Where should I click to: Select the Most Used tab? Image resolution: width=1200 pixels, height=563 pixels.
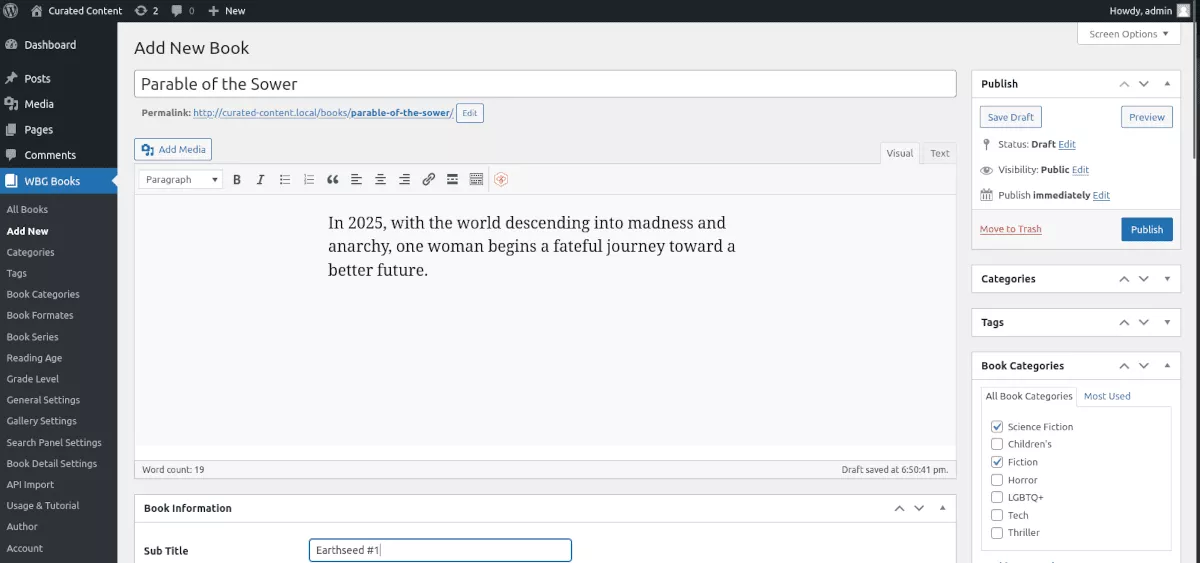click(x=1107, y=396)
